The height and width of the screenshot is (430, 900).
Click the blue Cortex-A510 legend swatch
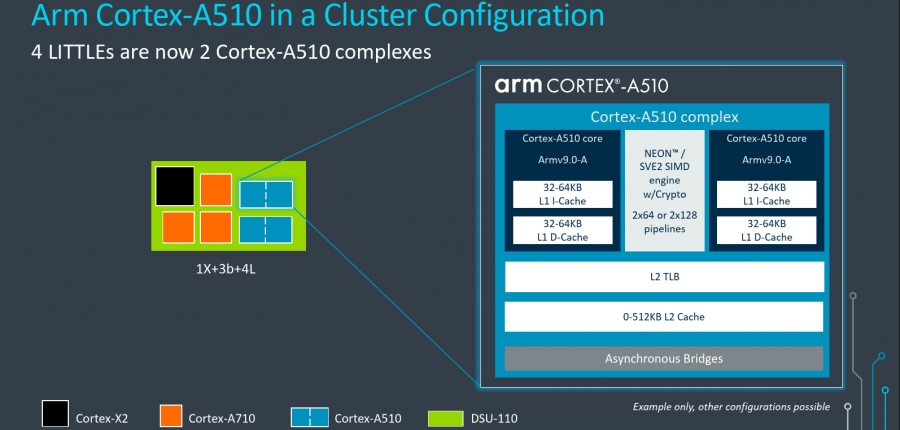(310, 417)
